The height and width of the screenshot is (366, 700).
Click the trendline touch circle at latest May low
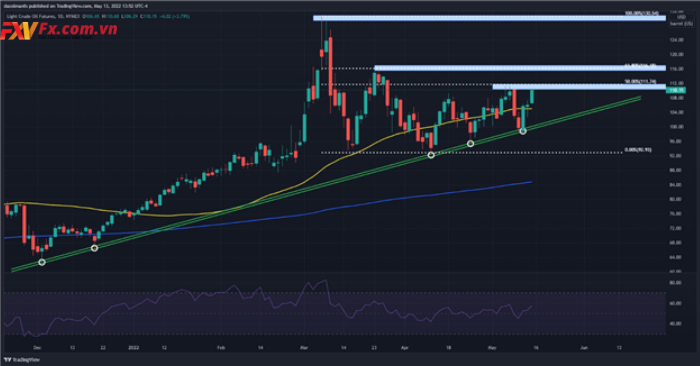[x=523, y=131]
